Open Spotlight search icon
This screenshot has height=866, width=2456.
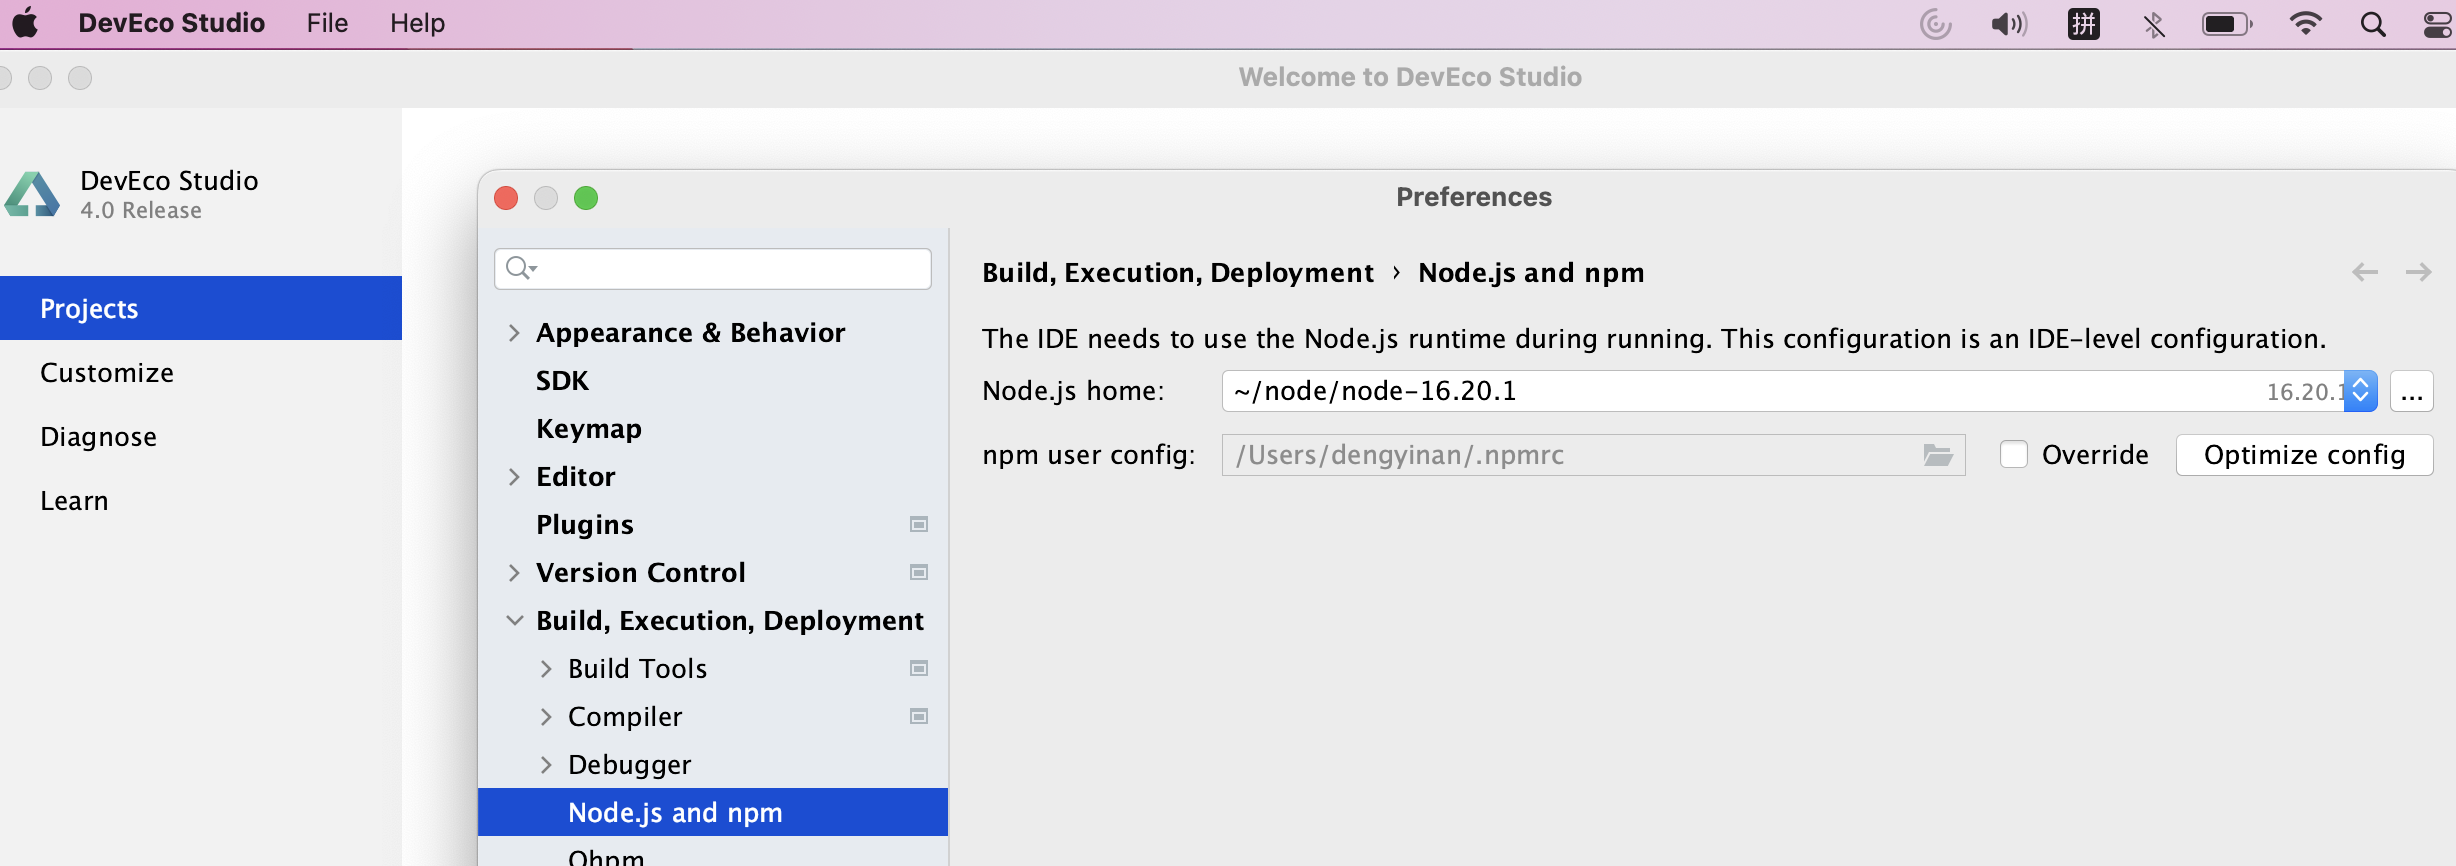coord(2373,24)
